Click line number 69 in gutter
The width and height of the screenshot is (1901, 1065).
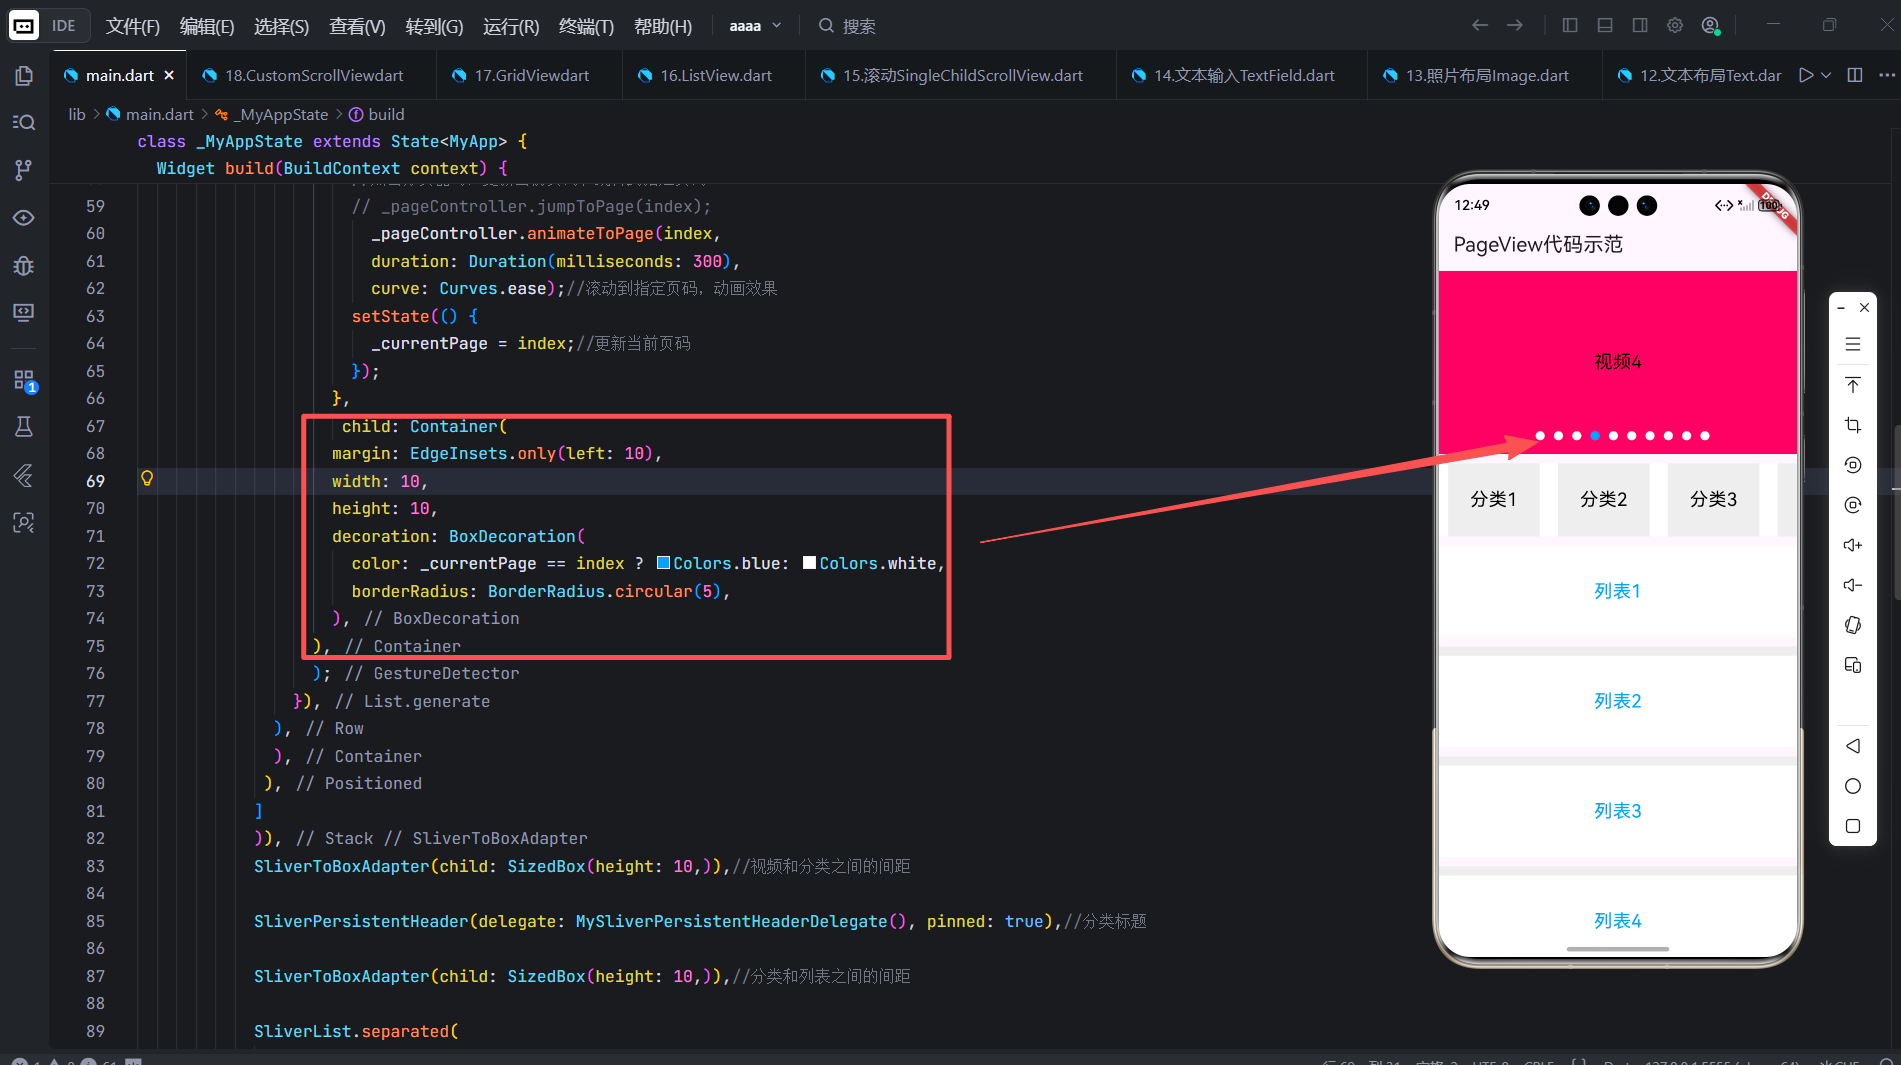click(95, 481)
